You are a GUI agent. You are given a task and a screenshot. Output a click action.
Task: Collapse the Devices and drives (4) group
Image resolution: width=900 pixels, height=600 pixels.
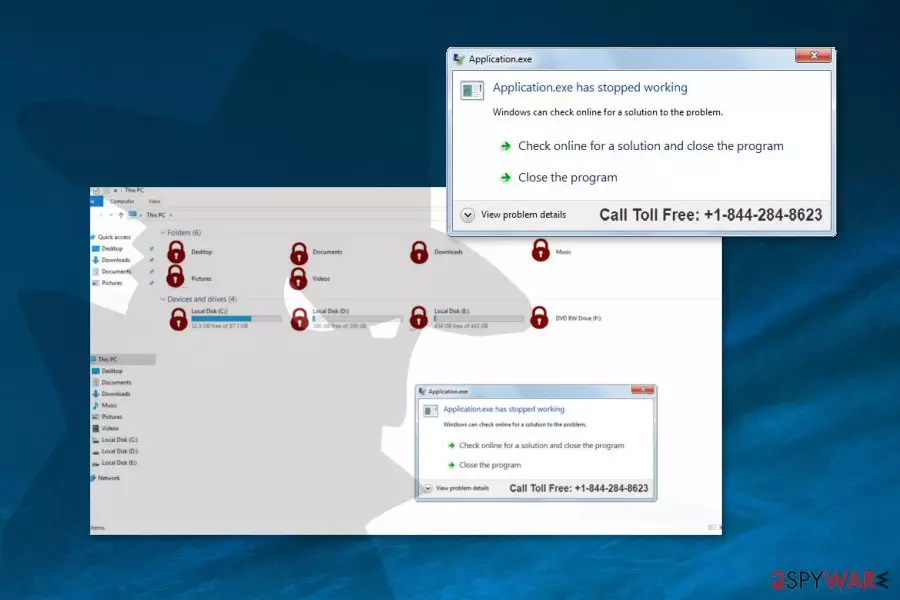[162, 299]
